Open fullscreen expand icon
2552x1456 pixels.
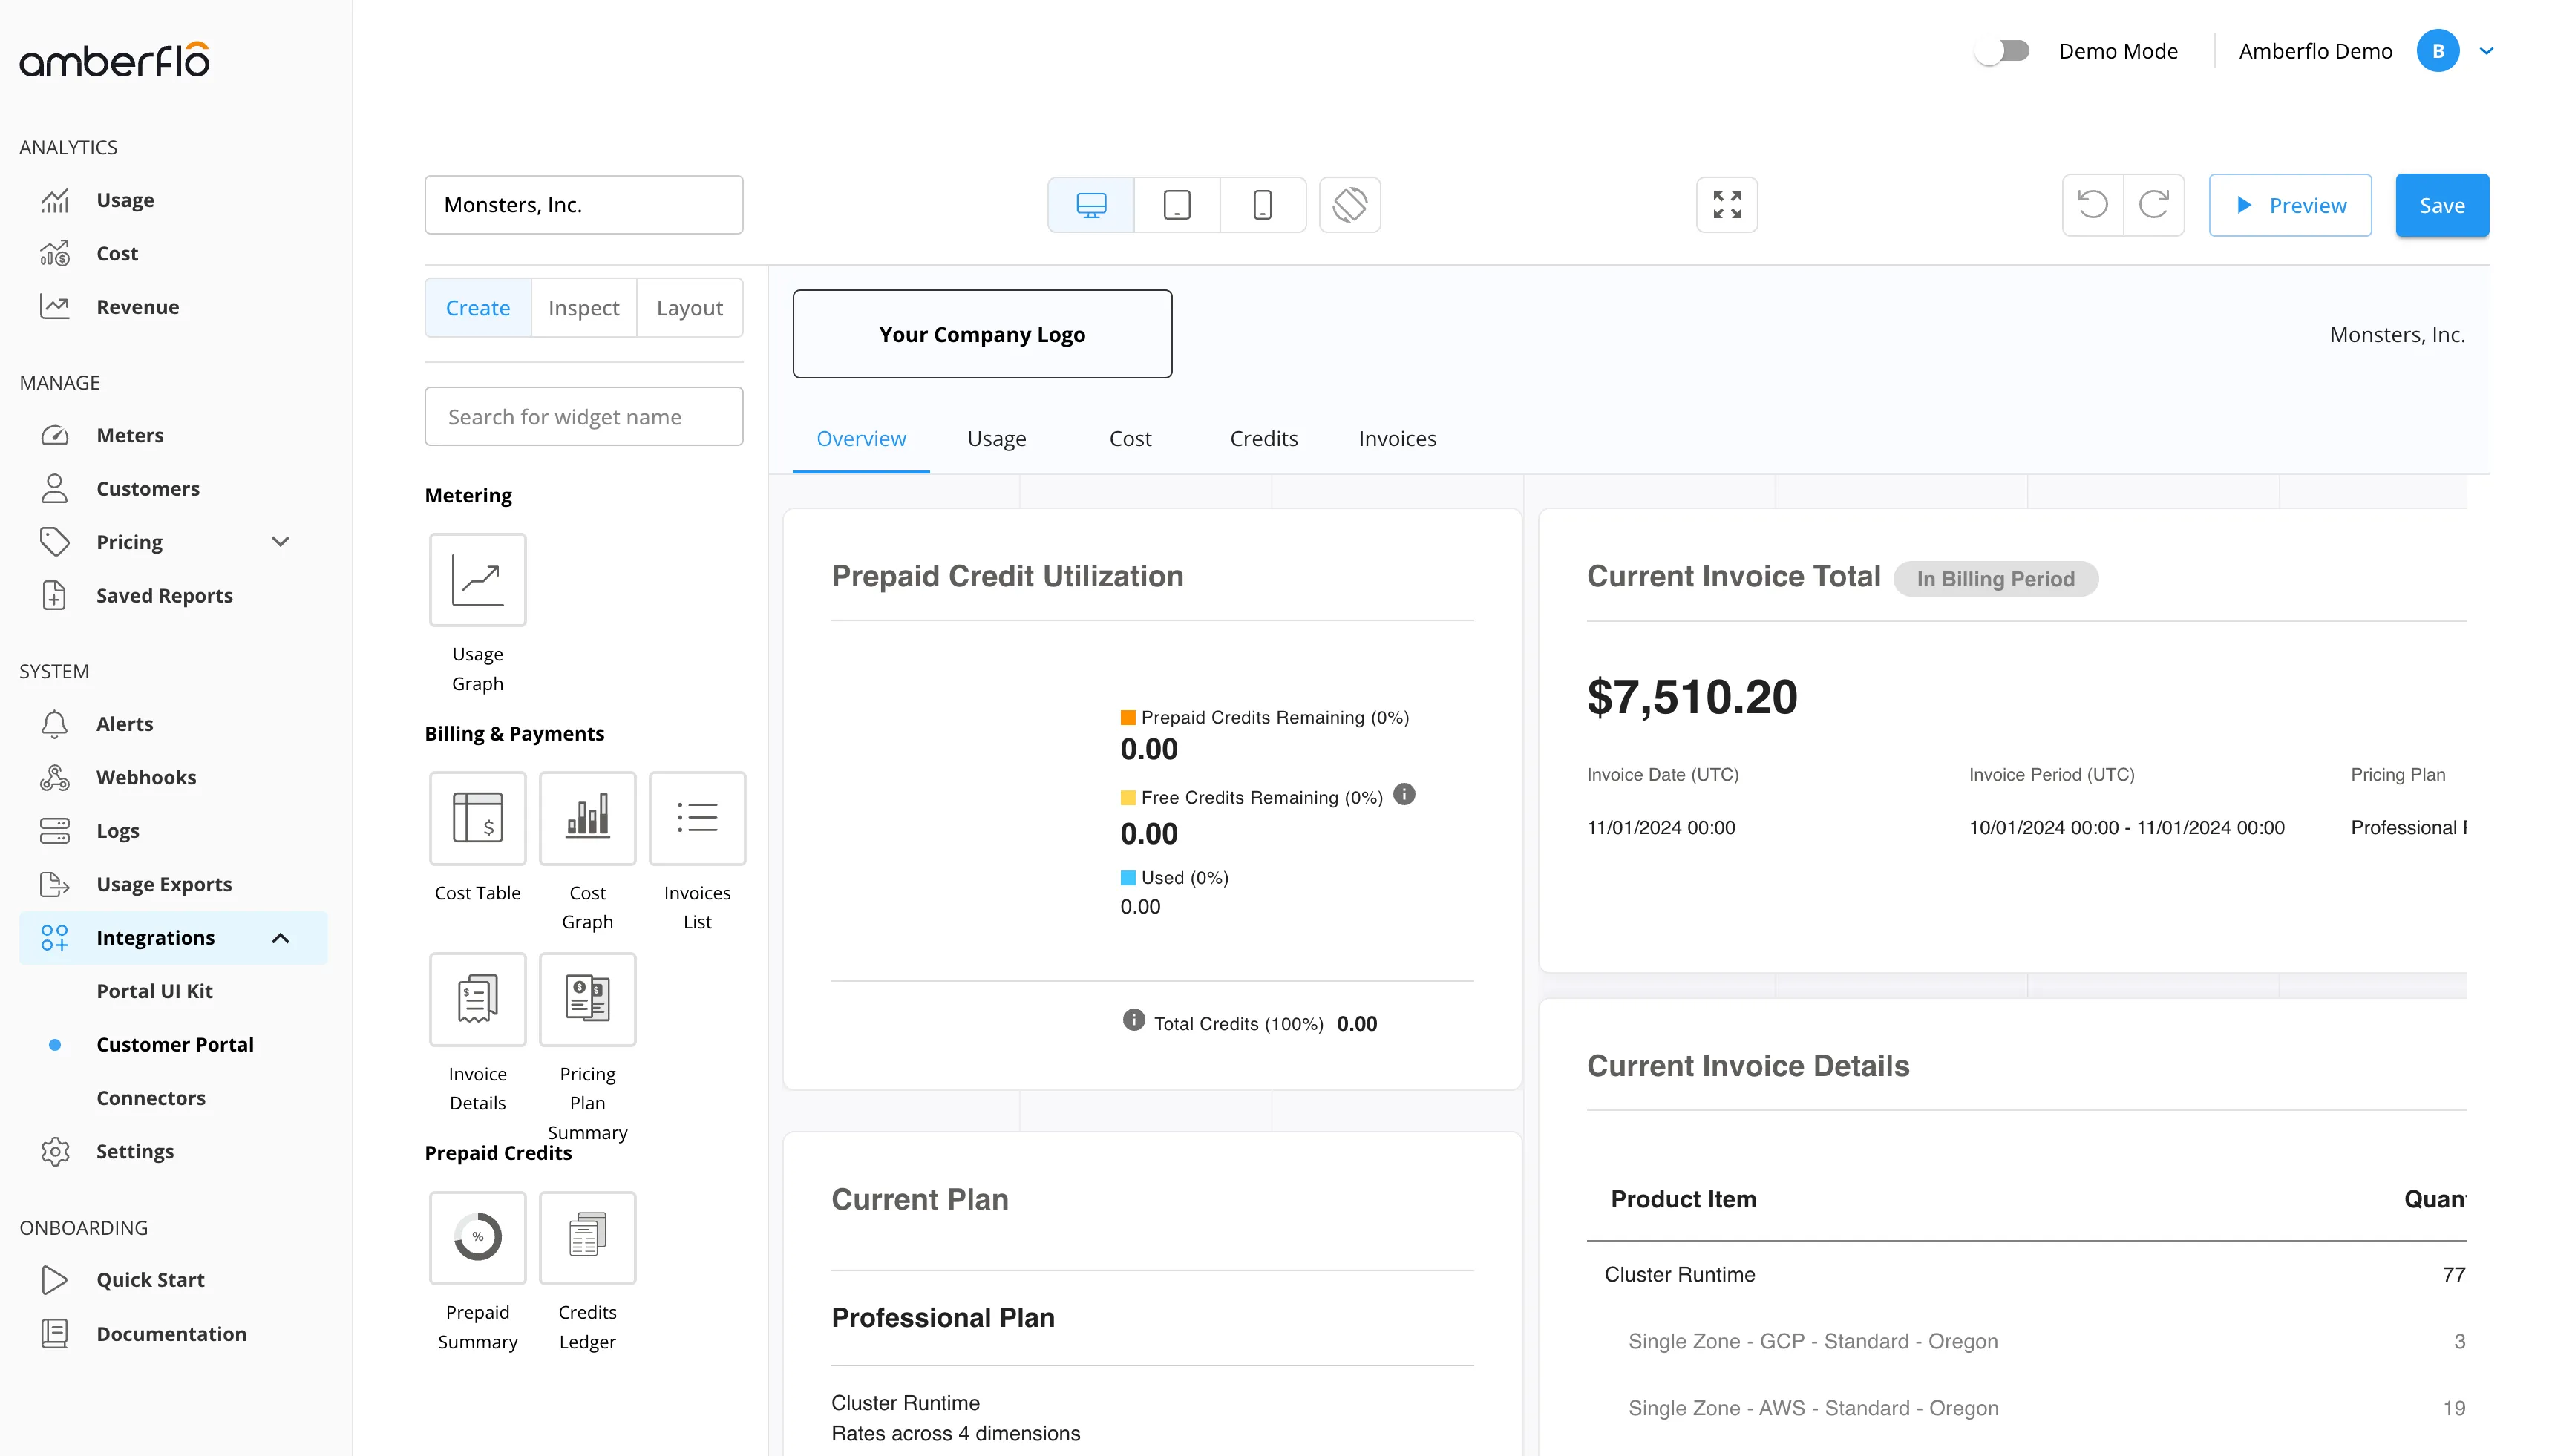[1727, 205]
